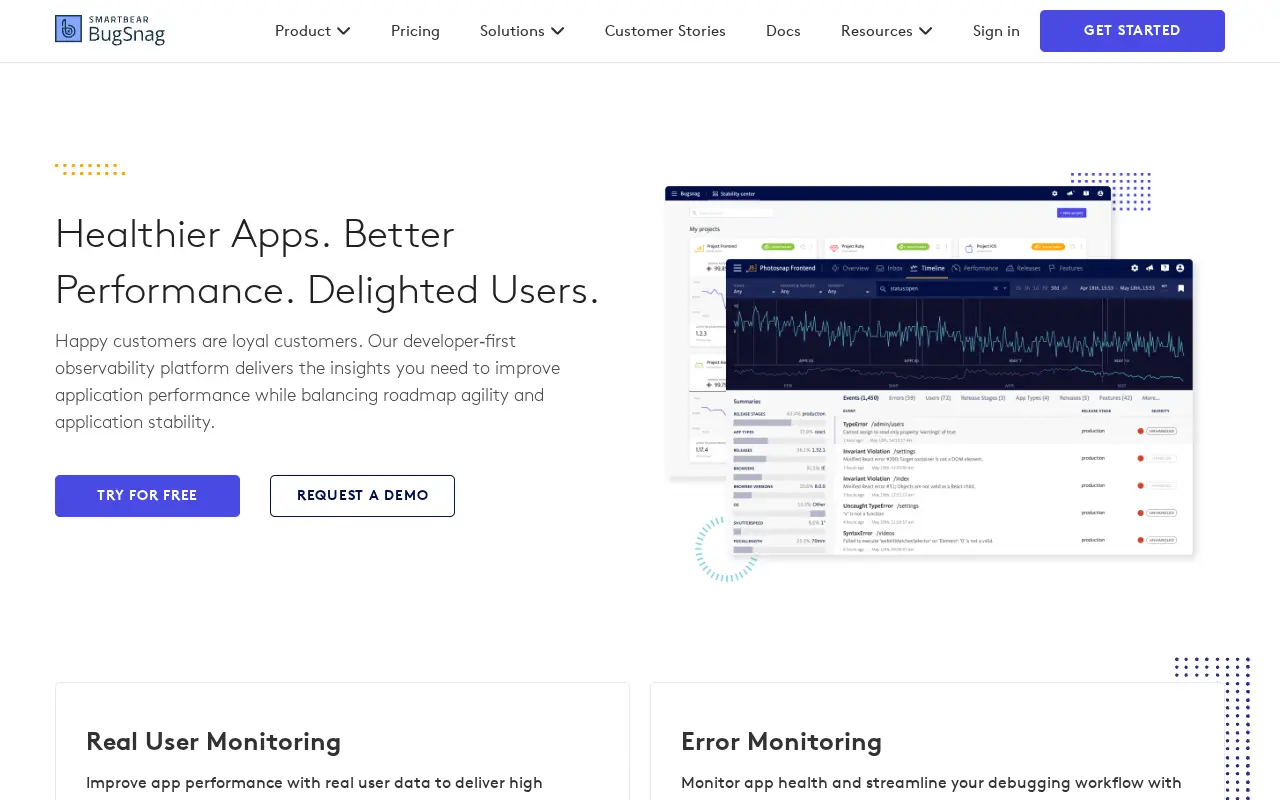Click the TRY FOR FREE button
1280x800 pixels.
pyautogui.click(x=147, y=496)
